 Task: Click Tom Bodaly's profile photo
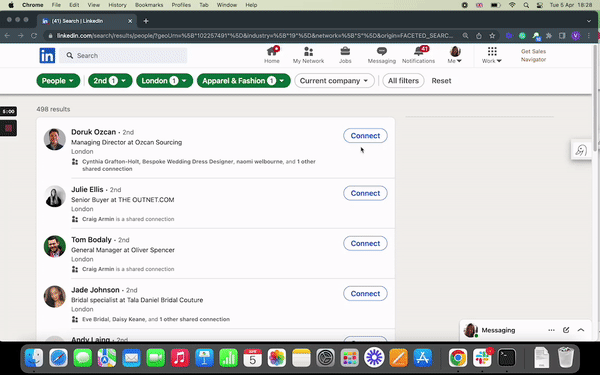point(55,246)
